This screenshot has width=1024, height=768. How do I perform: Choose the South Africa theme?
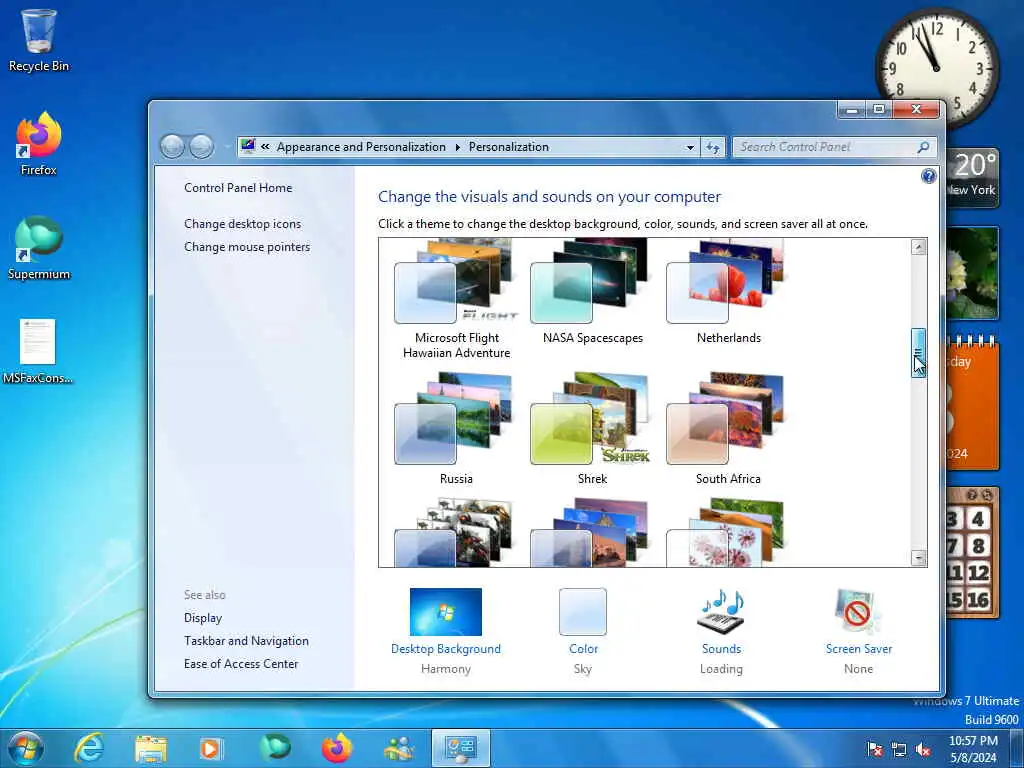[728, 428]
